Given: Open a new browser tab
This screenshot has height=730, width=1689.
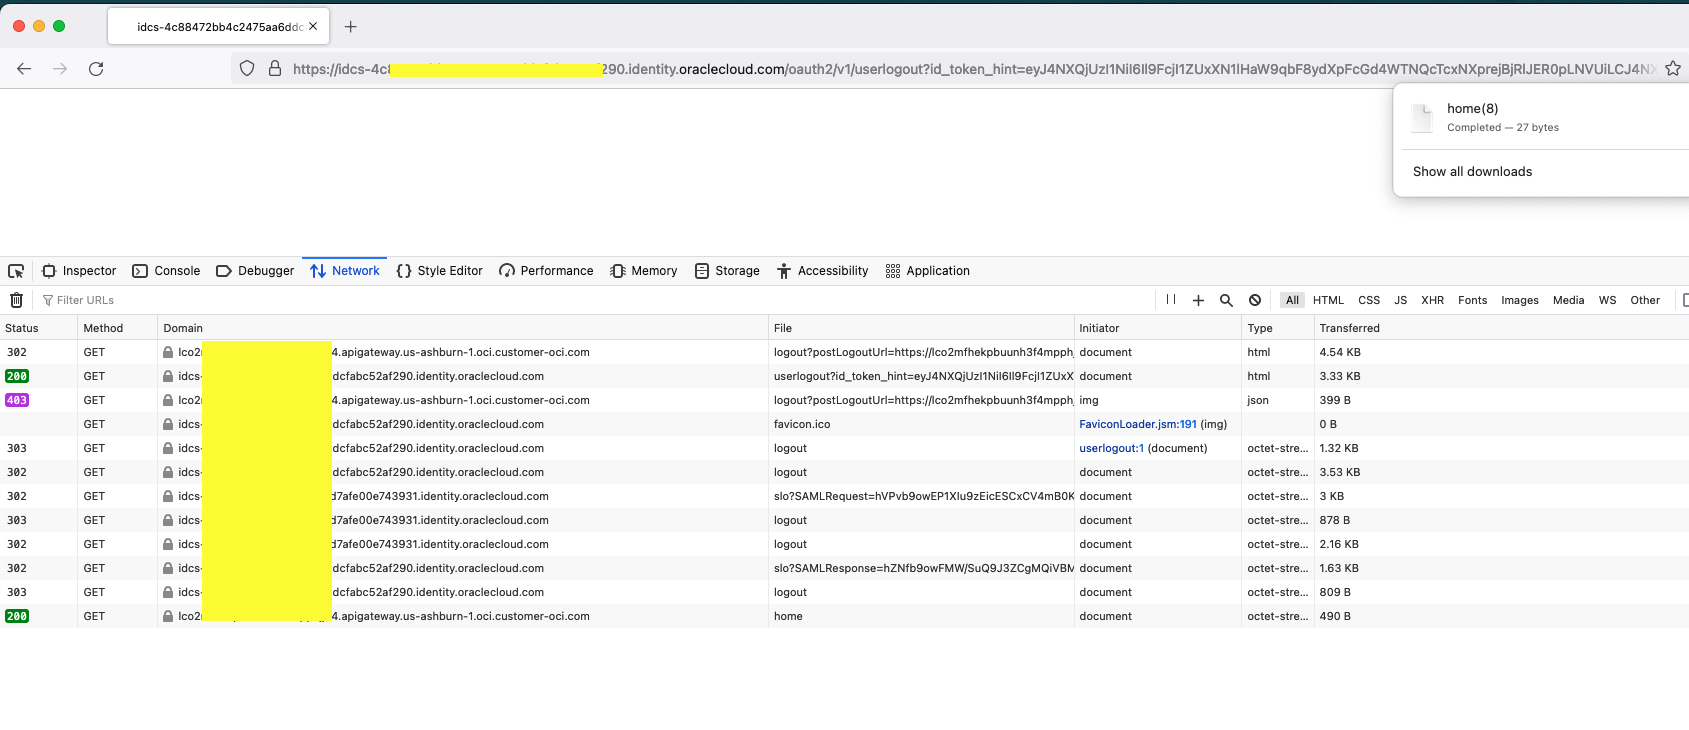Looking at the screenshot, I should [x=350, y=27].
